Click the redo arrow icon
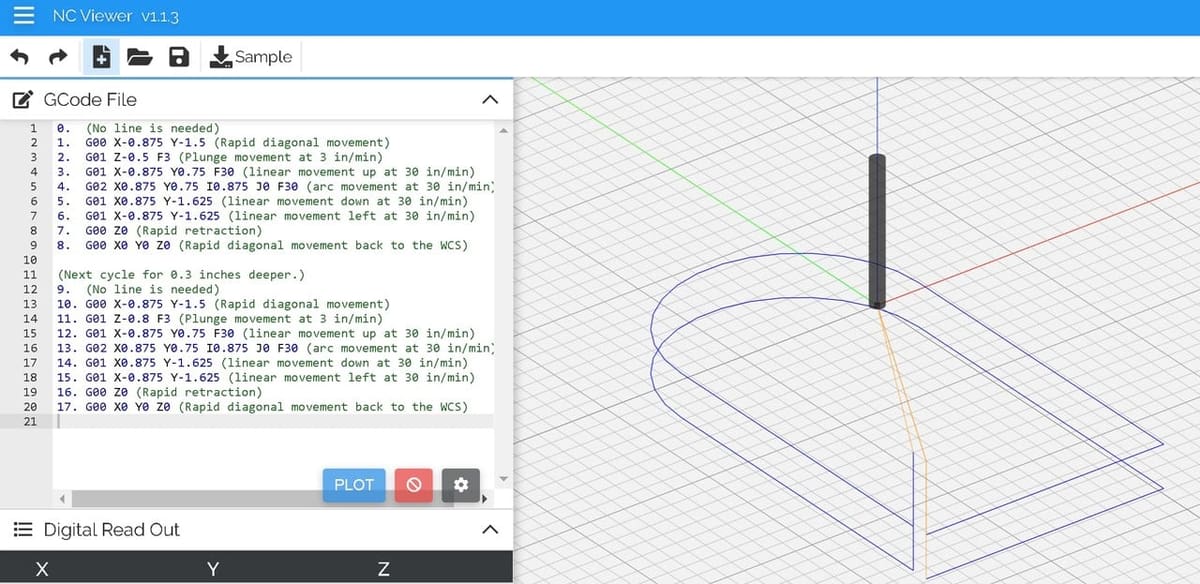The image size is (1200, 584). point(58,57)
